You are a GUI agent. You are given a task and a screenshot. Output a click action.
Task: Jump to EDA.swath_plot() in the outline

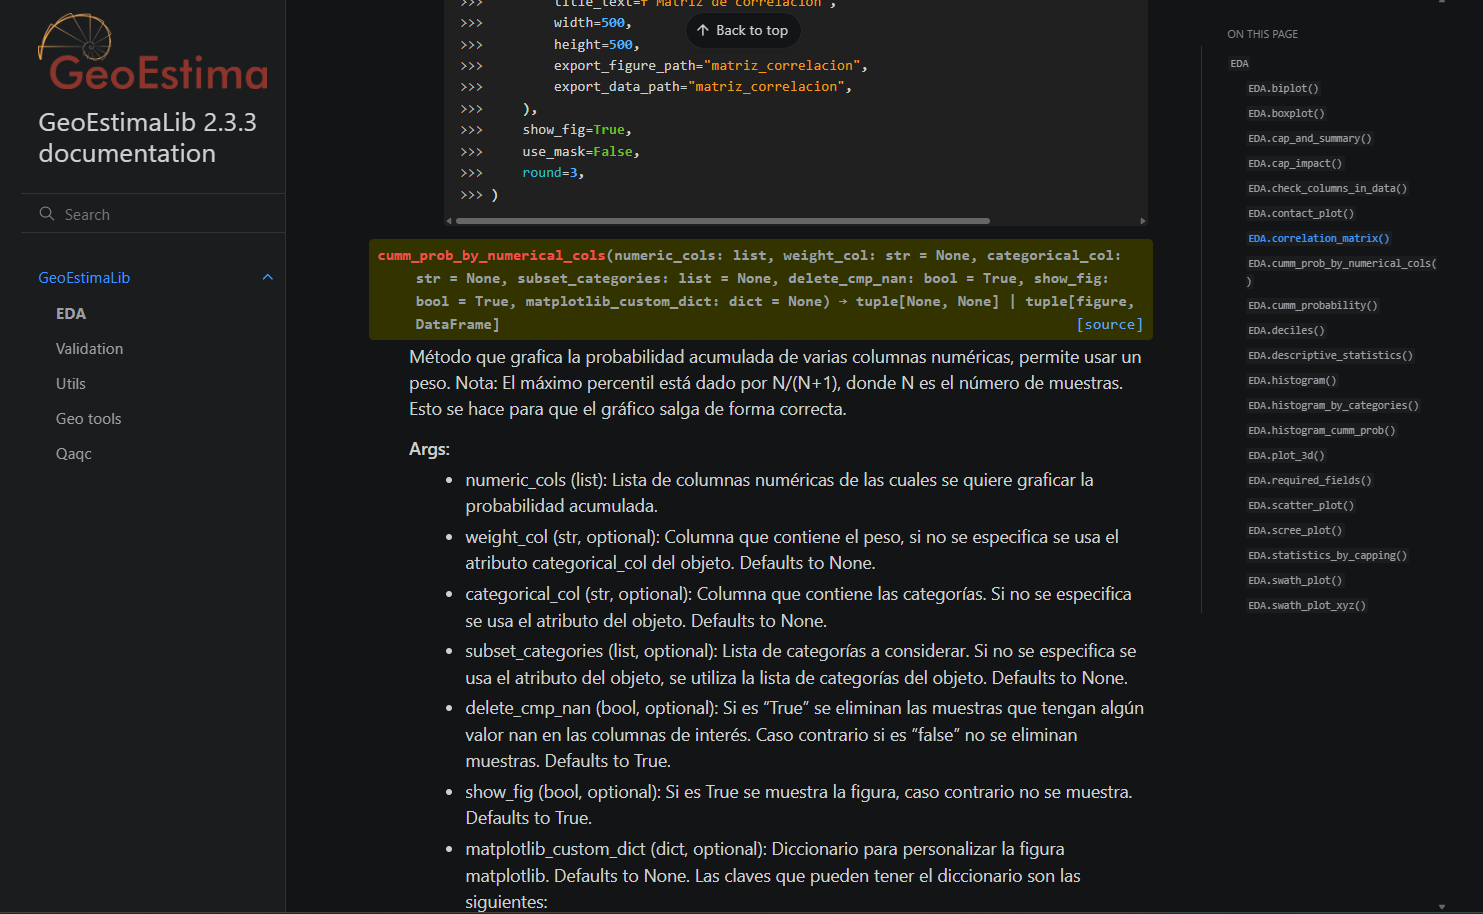point(1295,580)
